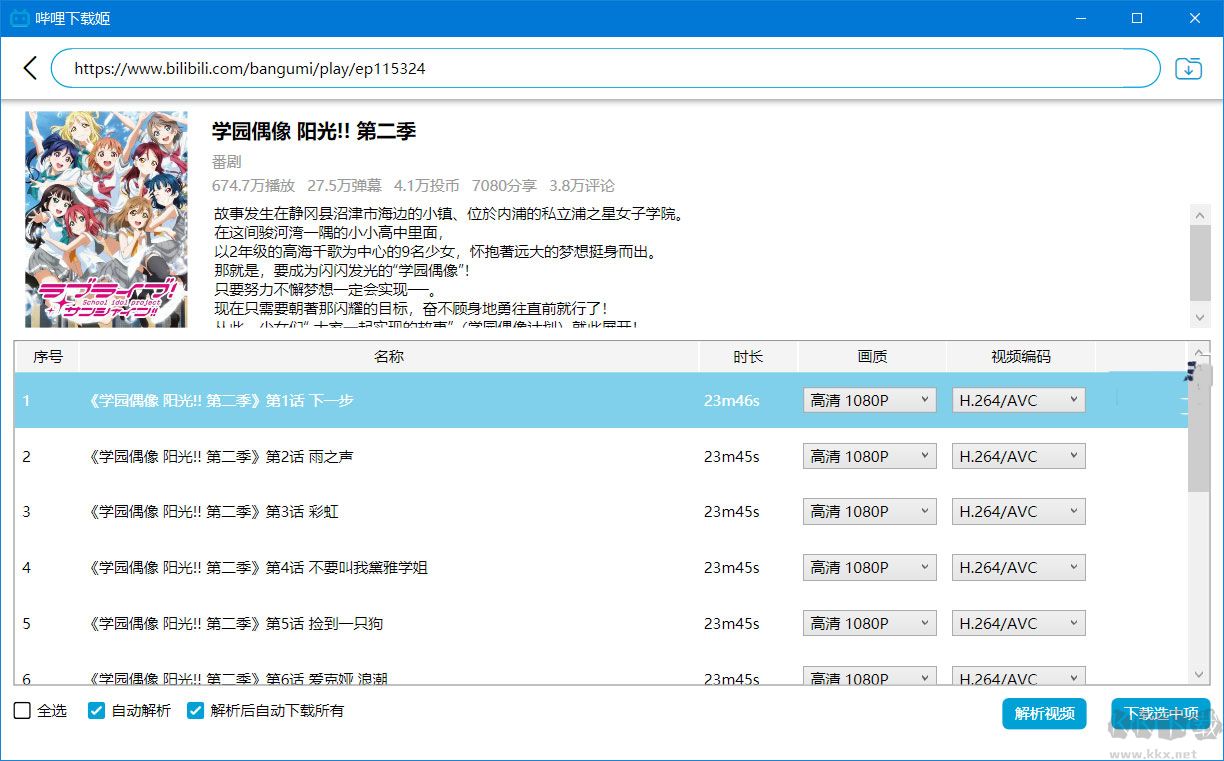Minimize the downloader window

tap(1080, 18)
